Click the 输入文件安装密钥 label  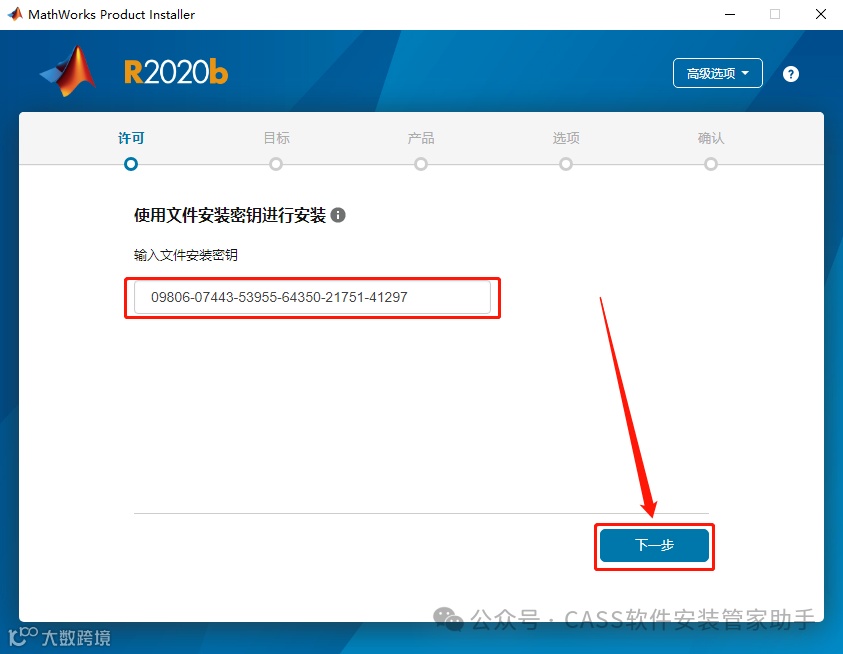click(x=185, y=255)
